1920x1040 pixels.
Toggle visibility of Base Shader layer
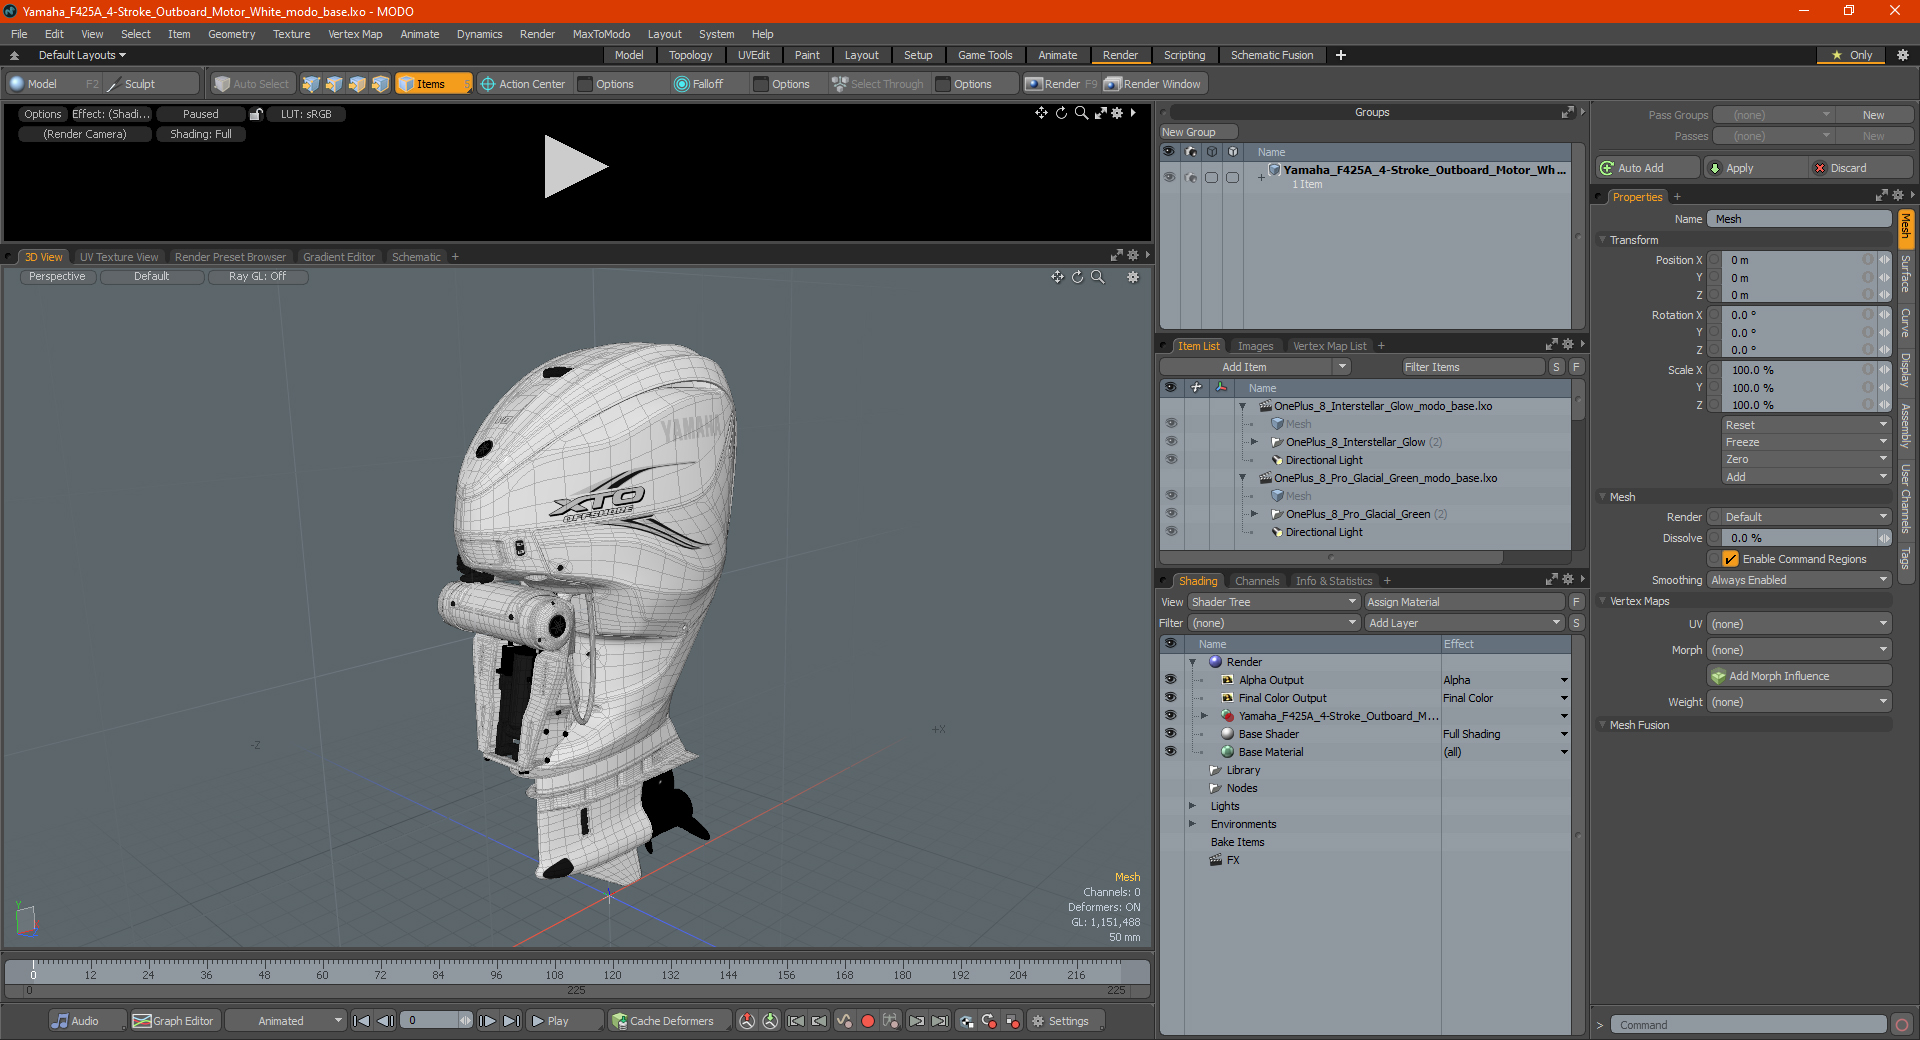point(1170,734)
